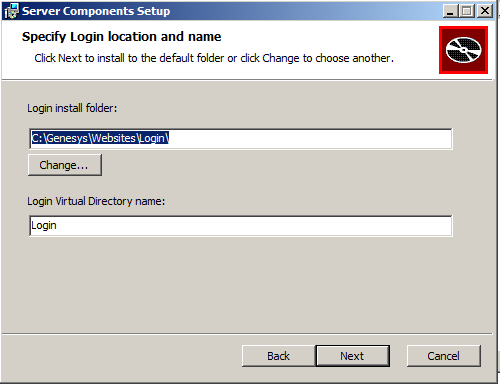This screenshot has height=384, width=500.
Task: Click the 'Login install folder:' label
Action: [72, 108]
